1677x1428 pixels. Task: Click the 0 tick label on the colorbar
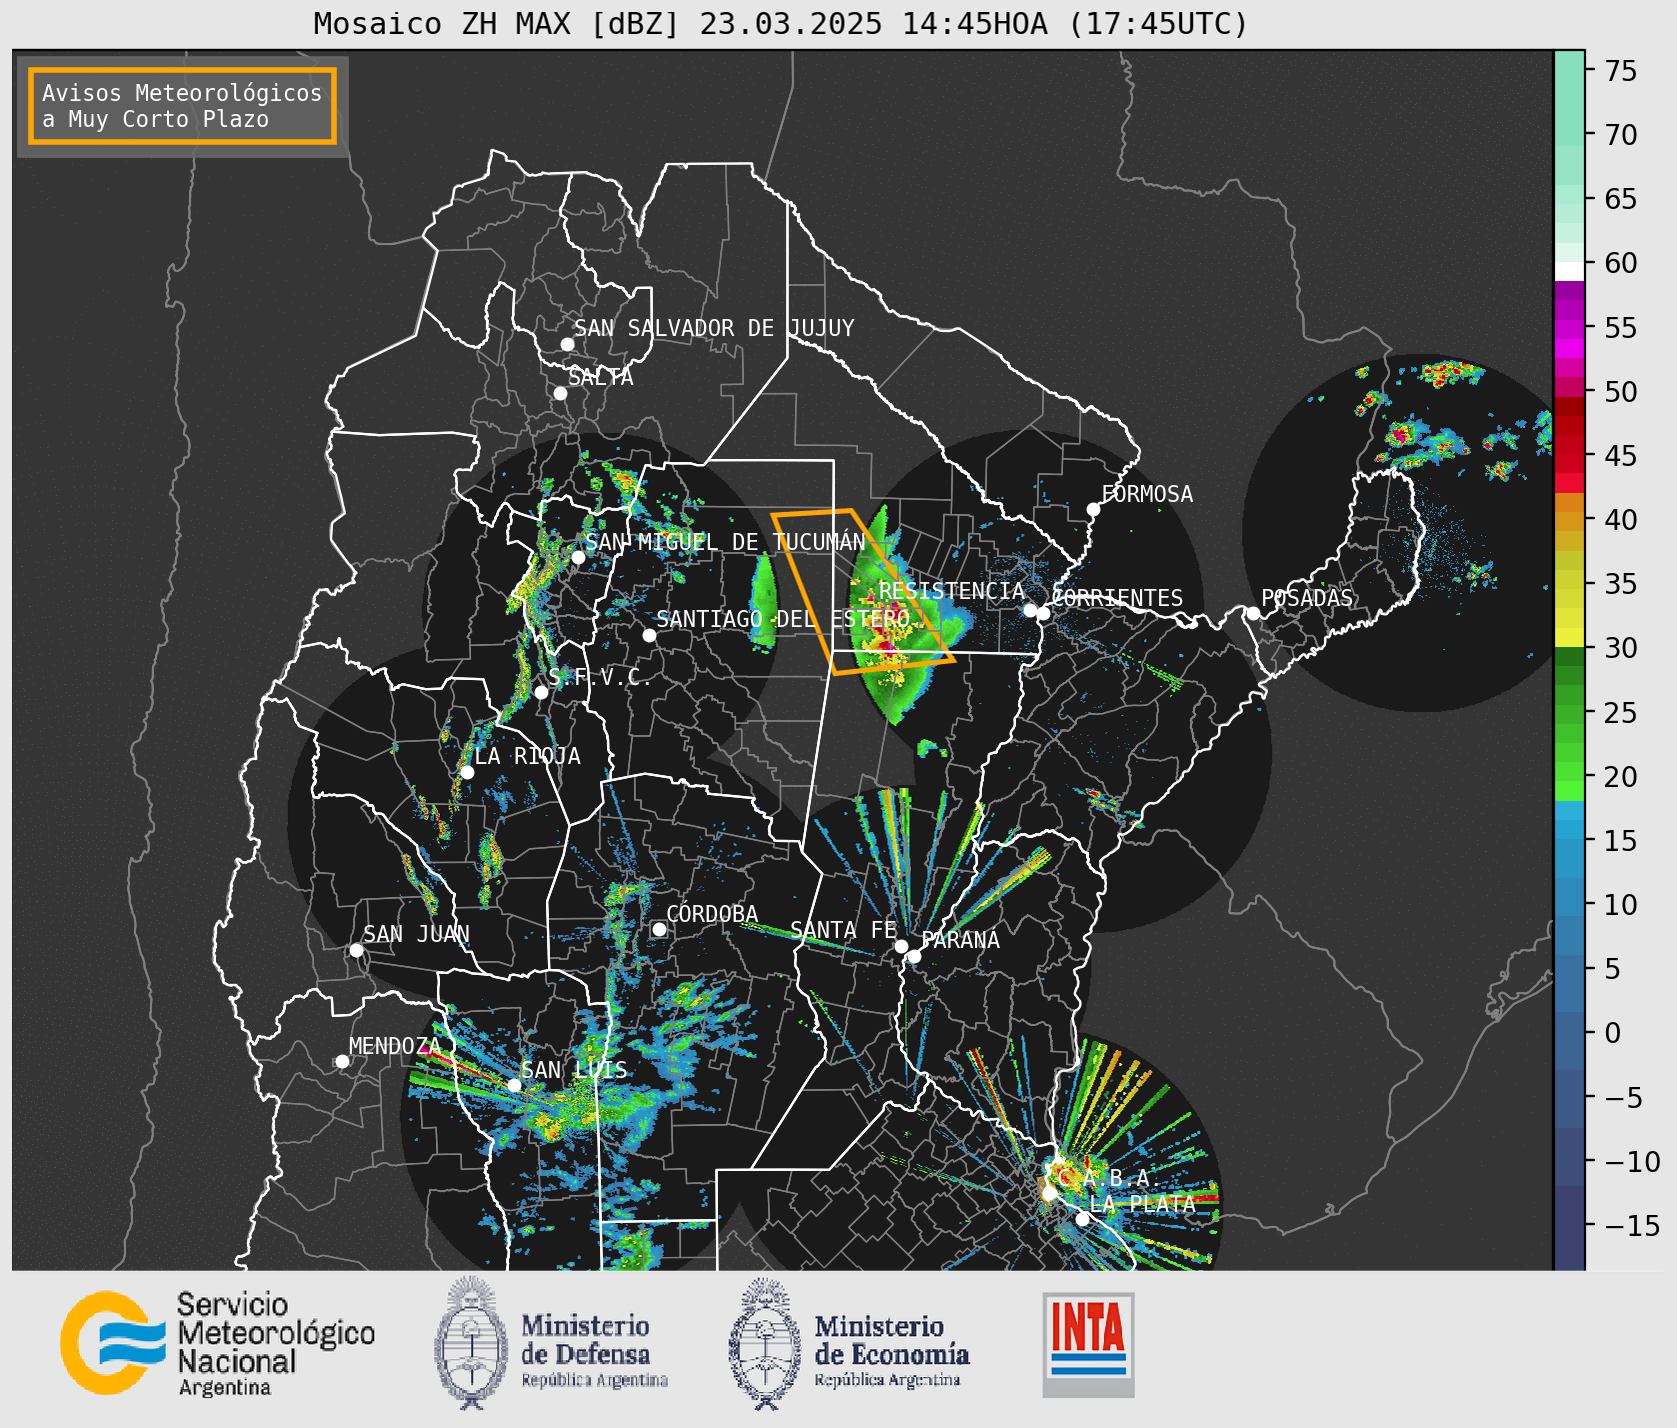pyautogui.click(x=1612, y=1033)
